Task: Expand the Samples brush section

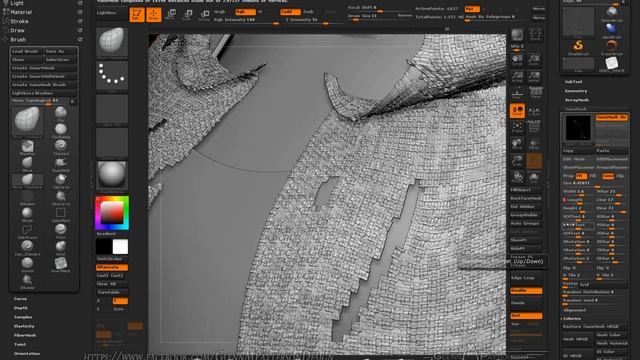Action: 23,317
